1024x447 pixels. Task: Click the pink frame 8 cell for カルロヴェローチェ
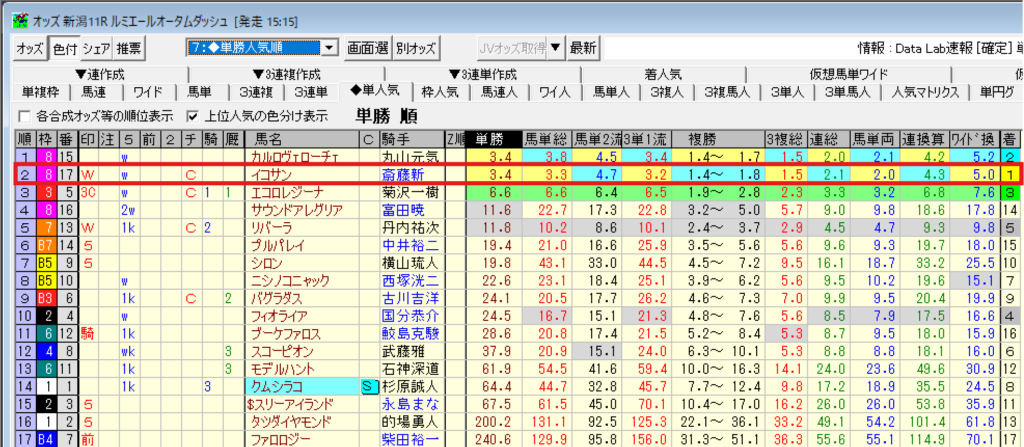pos(46,157)
